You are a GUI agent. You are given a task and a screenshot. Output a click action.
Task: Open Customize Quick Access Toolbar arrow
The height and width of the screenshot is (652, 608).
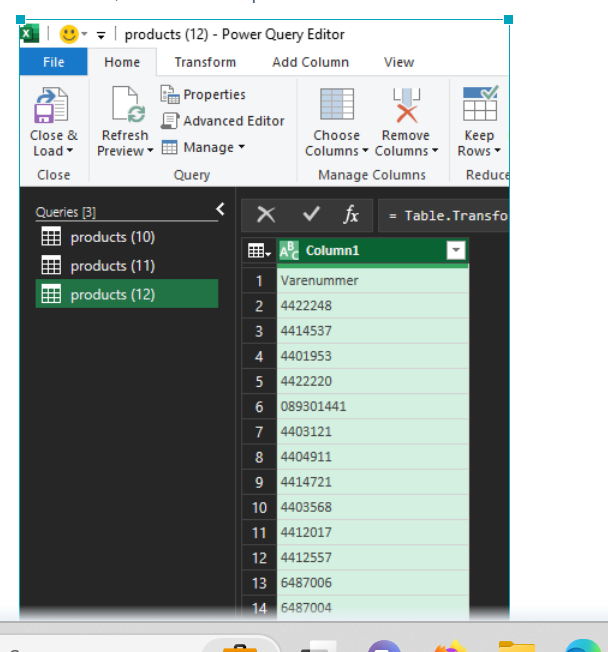(x=101, y=35)
